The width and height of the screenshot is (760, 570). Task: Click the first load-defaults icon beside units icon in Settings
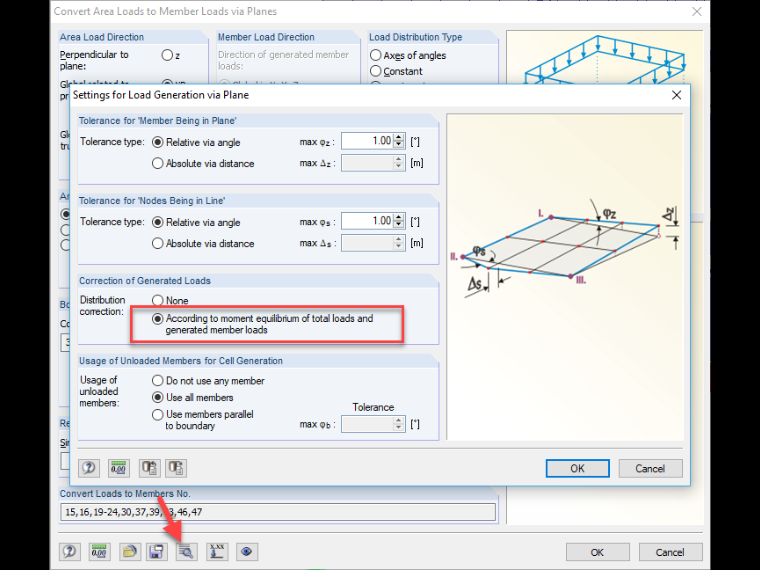[149, 468]
